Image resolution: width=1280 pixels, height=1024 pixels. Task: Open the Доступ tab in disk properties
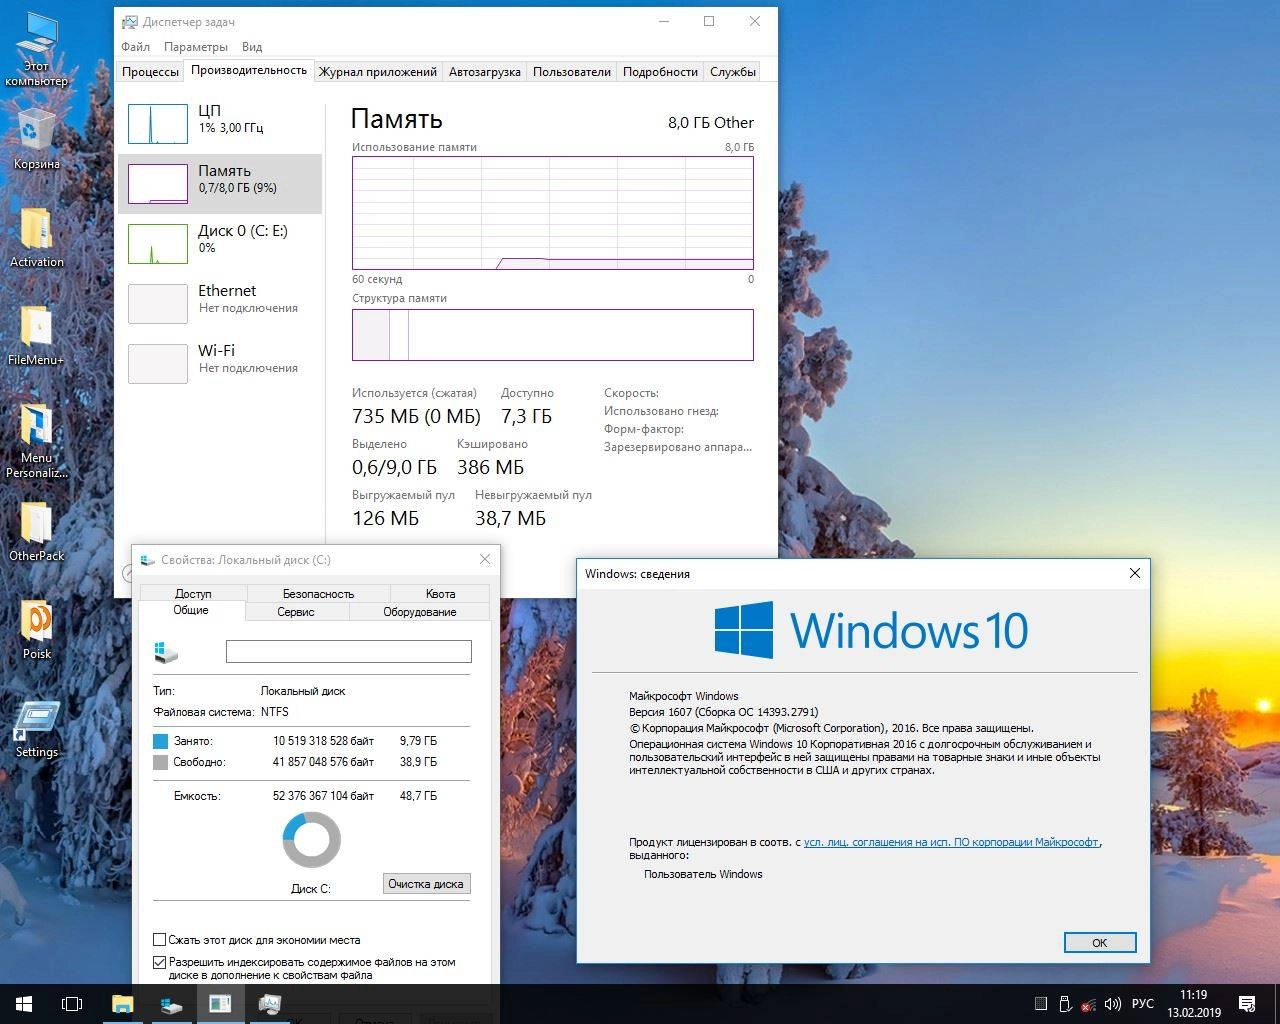pos(193,594)
